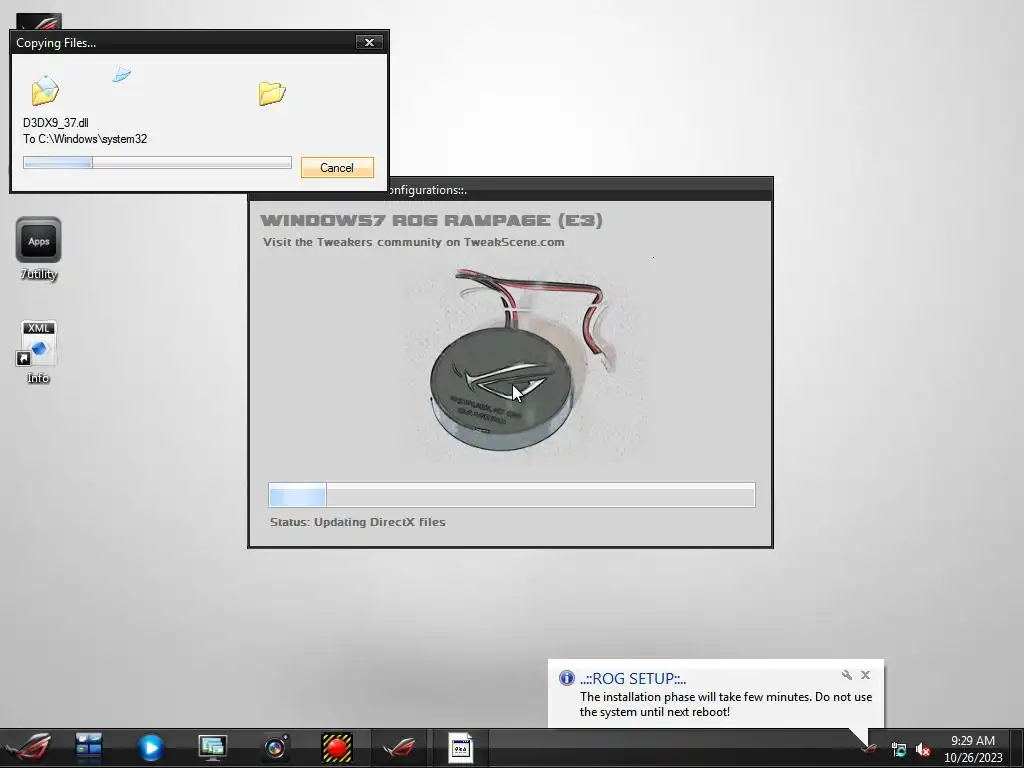
Task: Open the Info XML desktop shortcut
Action: tap(39, 352)
